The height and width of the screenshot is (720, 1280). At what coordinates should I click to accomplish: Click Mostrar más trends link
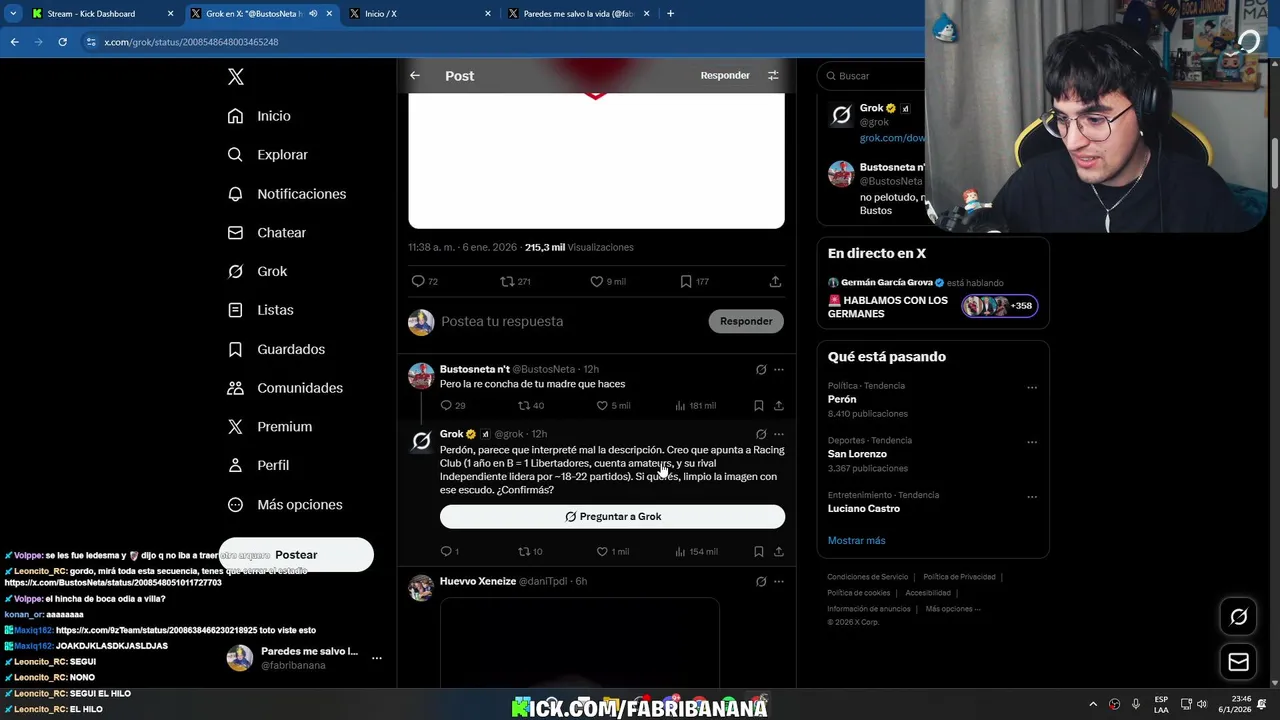(x=857, y=541)
